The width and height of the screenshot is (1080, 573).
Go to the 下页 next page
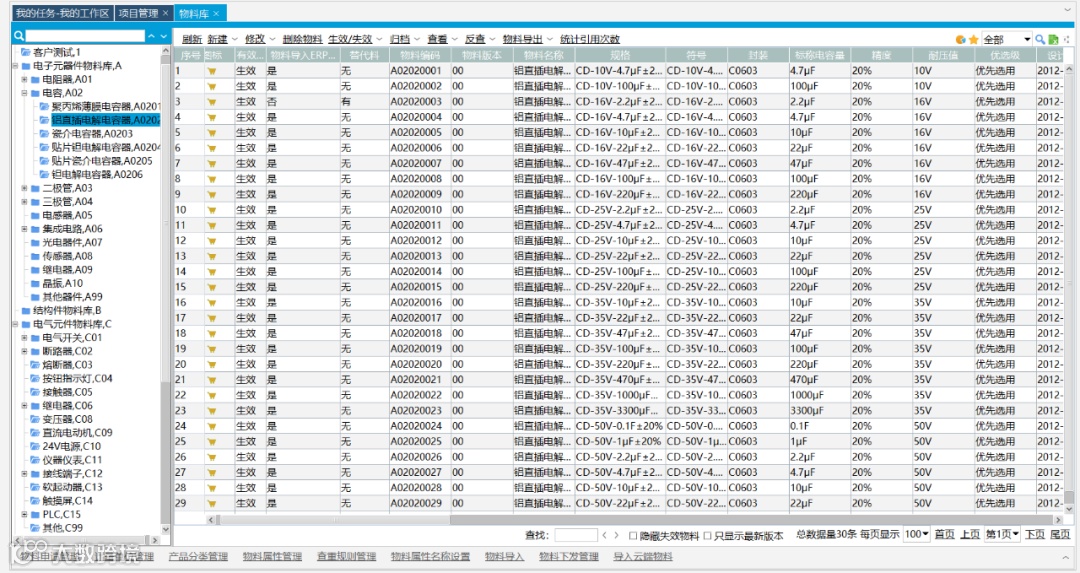(1035, 534)
